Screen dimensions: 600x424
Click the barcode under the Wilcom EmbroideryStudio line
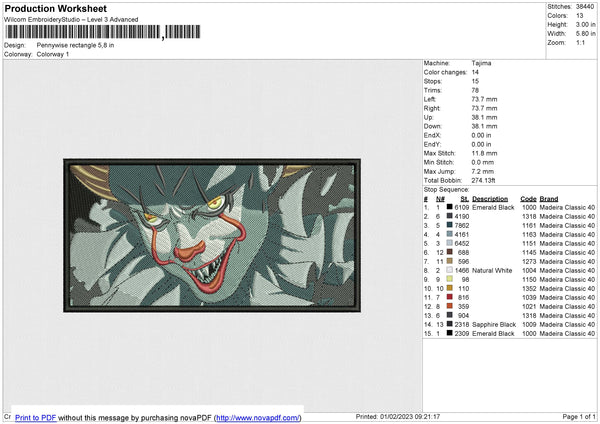pyautogui.click(x=103, y=32)
